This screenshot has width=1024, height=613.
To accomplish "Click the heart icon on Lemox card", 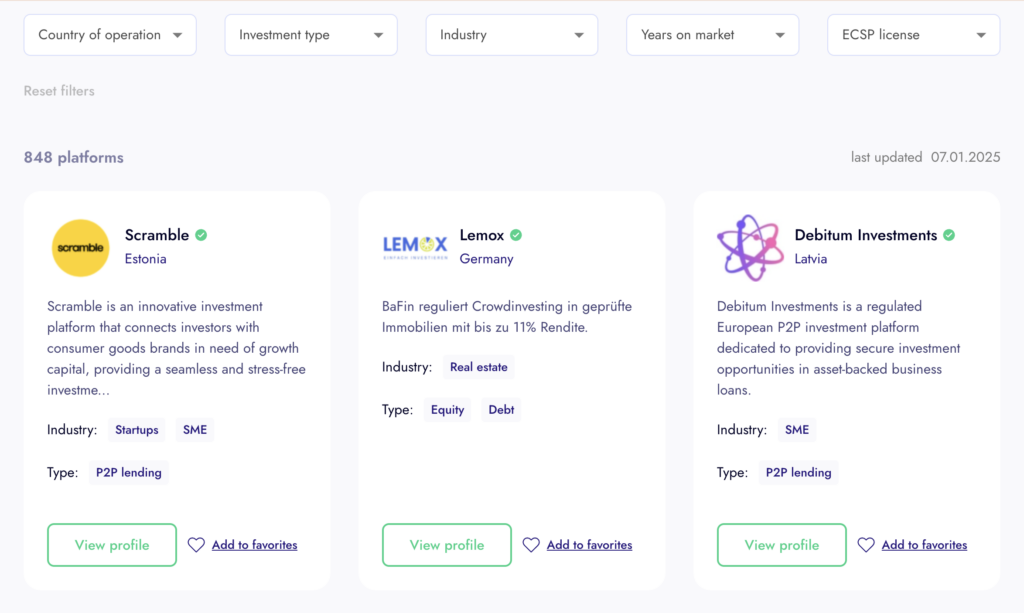I will 531,544.
